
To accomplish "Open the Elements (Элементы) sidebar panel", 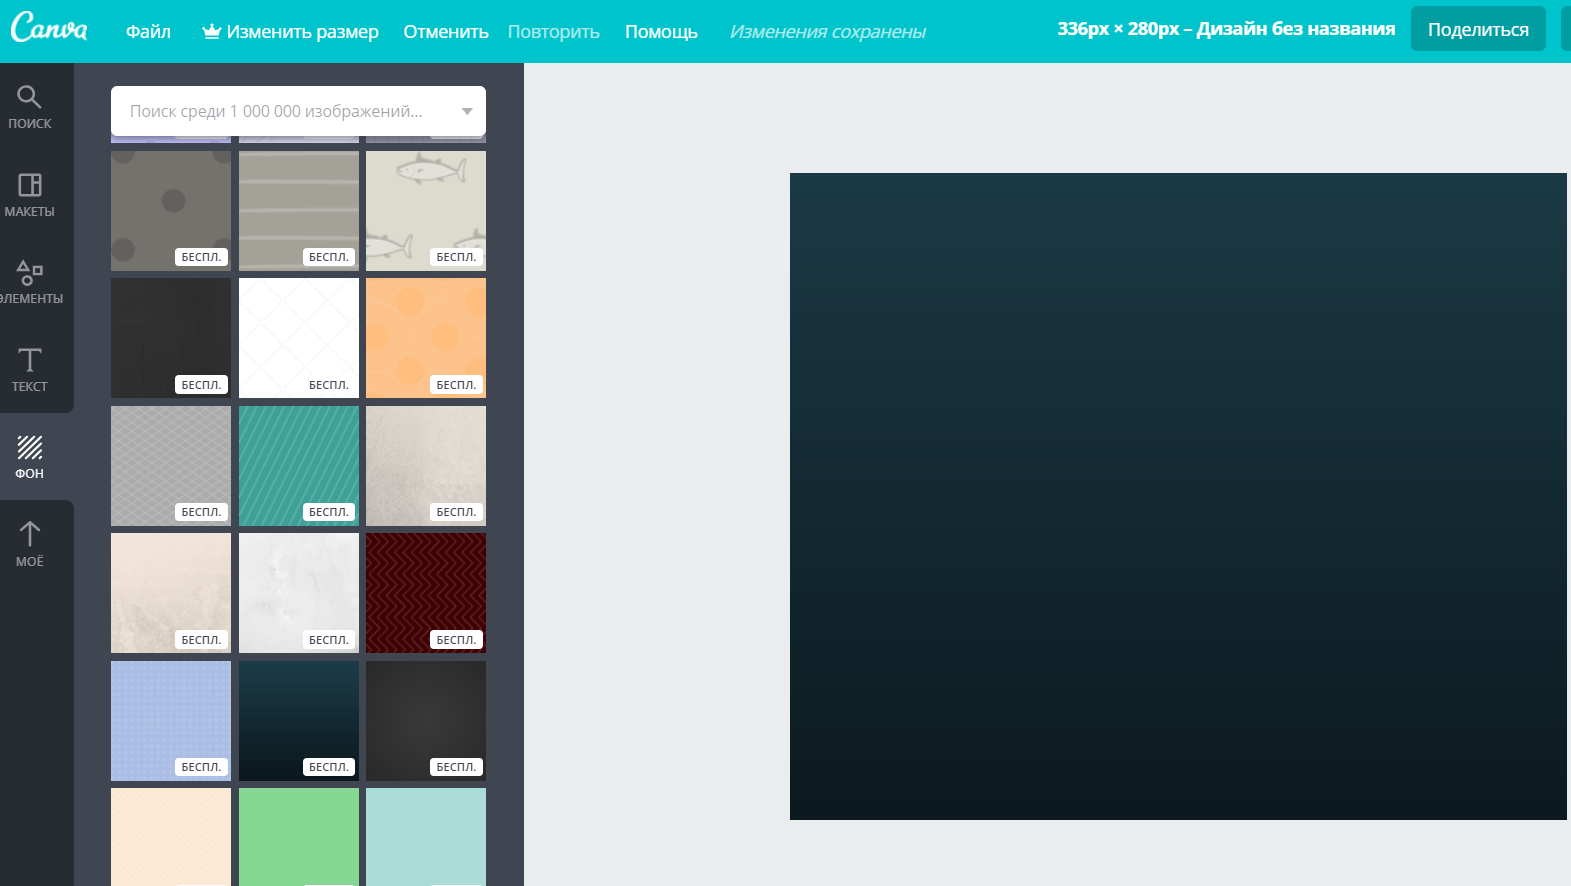I will (x=30, y=282).
